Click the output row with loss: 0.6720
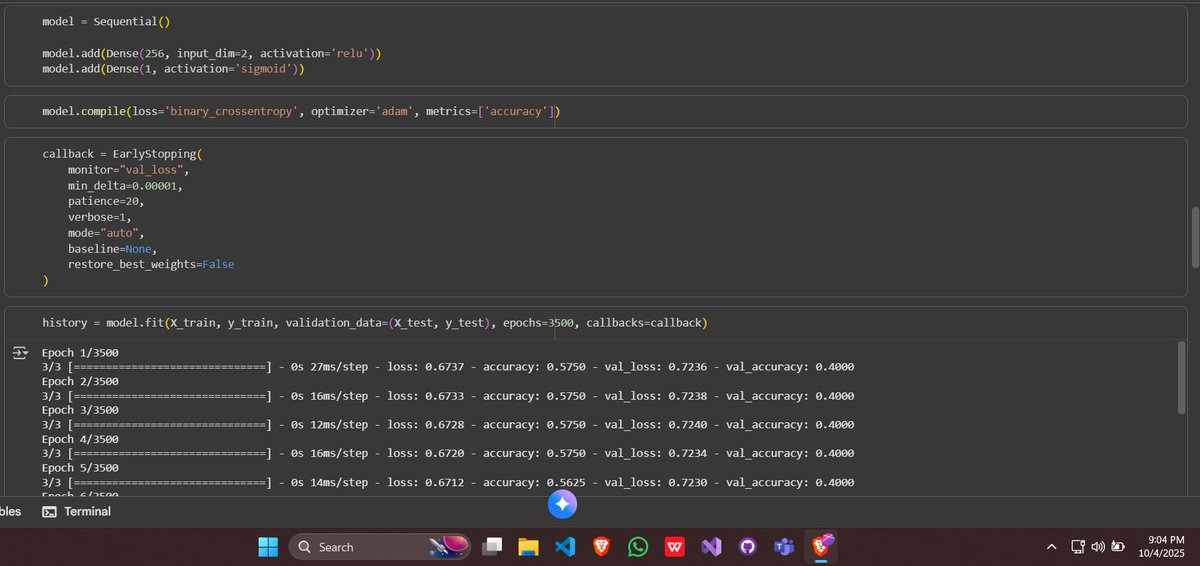Image resolution: width=1200 pixels, height=566 pixels. 448,453
